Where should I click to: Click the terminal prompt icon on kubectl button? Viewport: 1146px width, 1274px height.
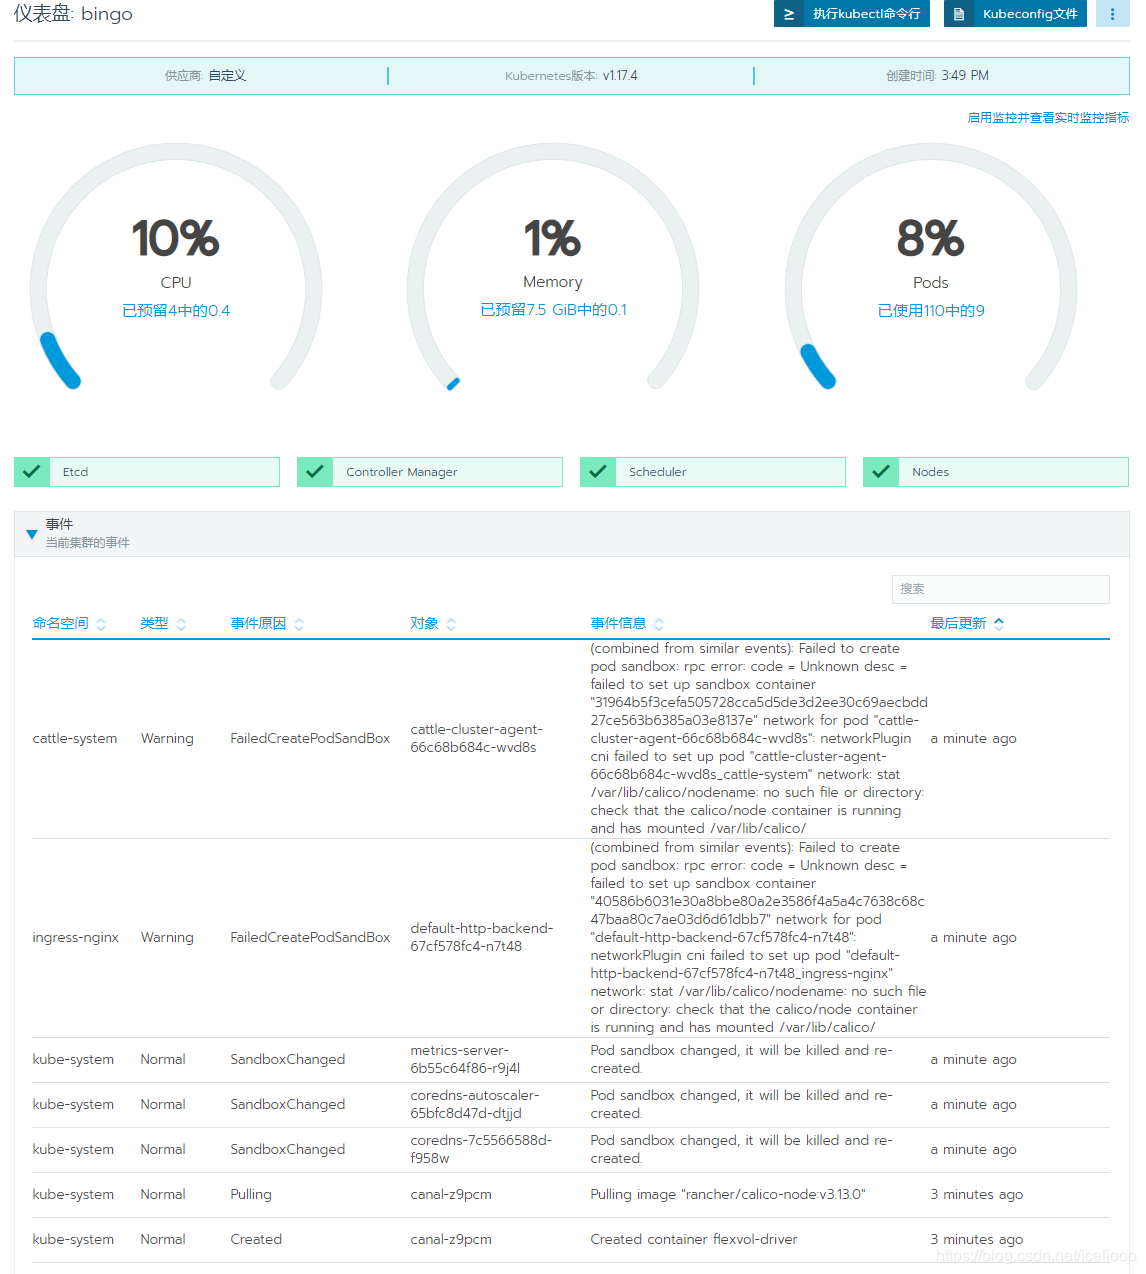tap(789, 14)
